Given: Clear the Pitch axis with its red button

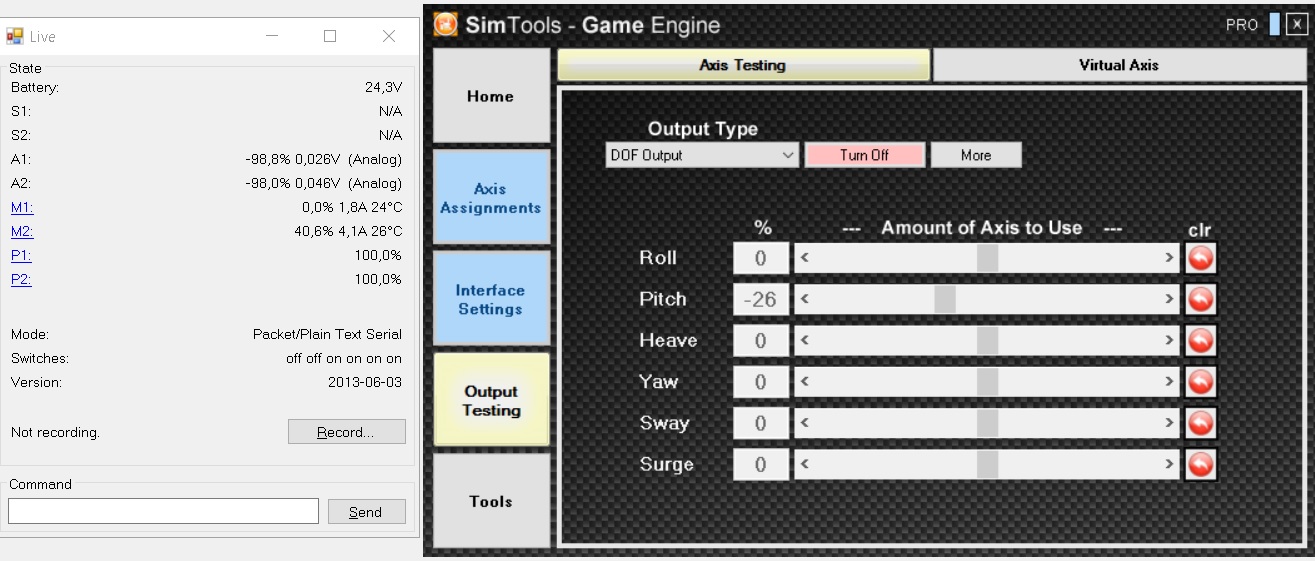Looking at the screenshot, I should (x=1201, y=299).
